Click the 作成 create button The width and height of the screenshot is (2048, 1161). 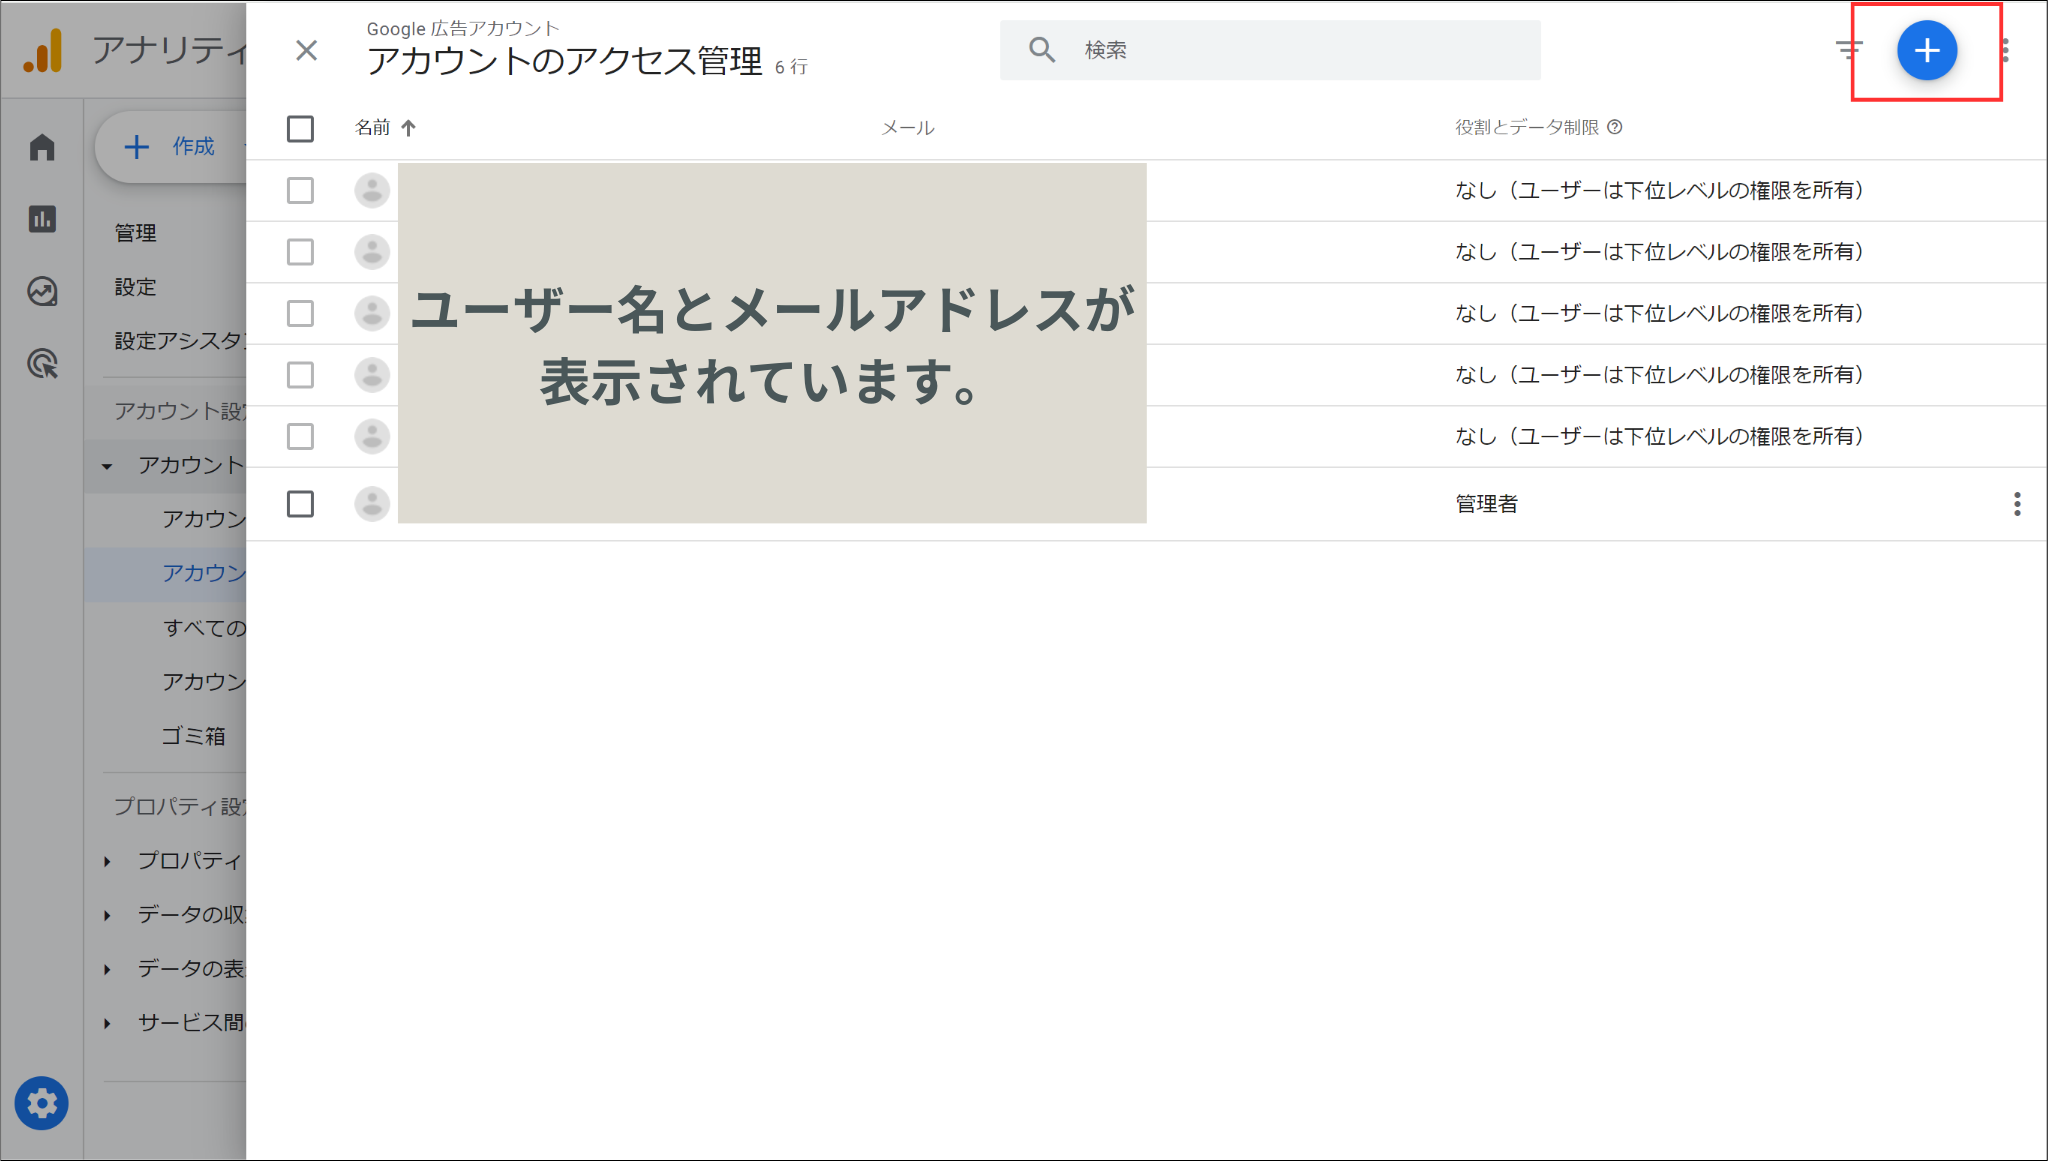pos(170,147)
